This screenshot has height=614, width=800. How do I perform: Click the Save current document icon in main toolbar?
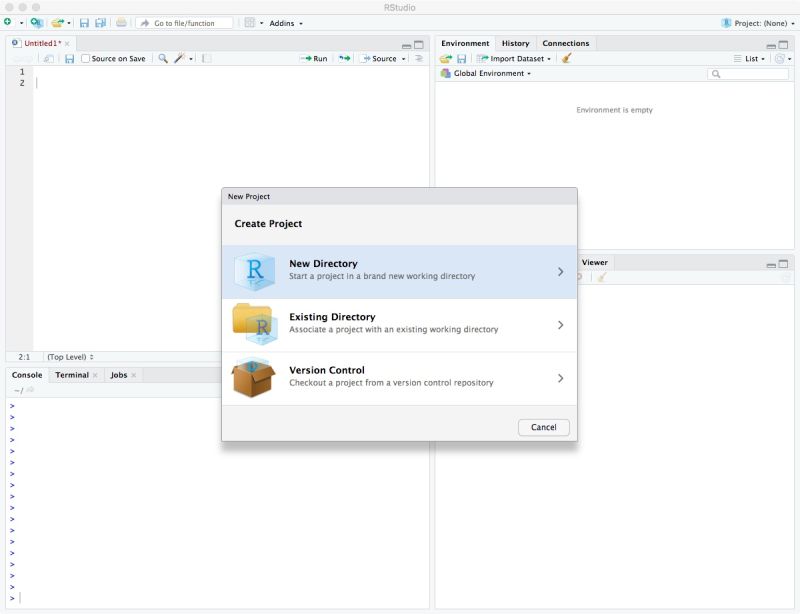84,23
